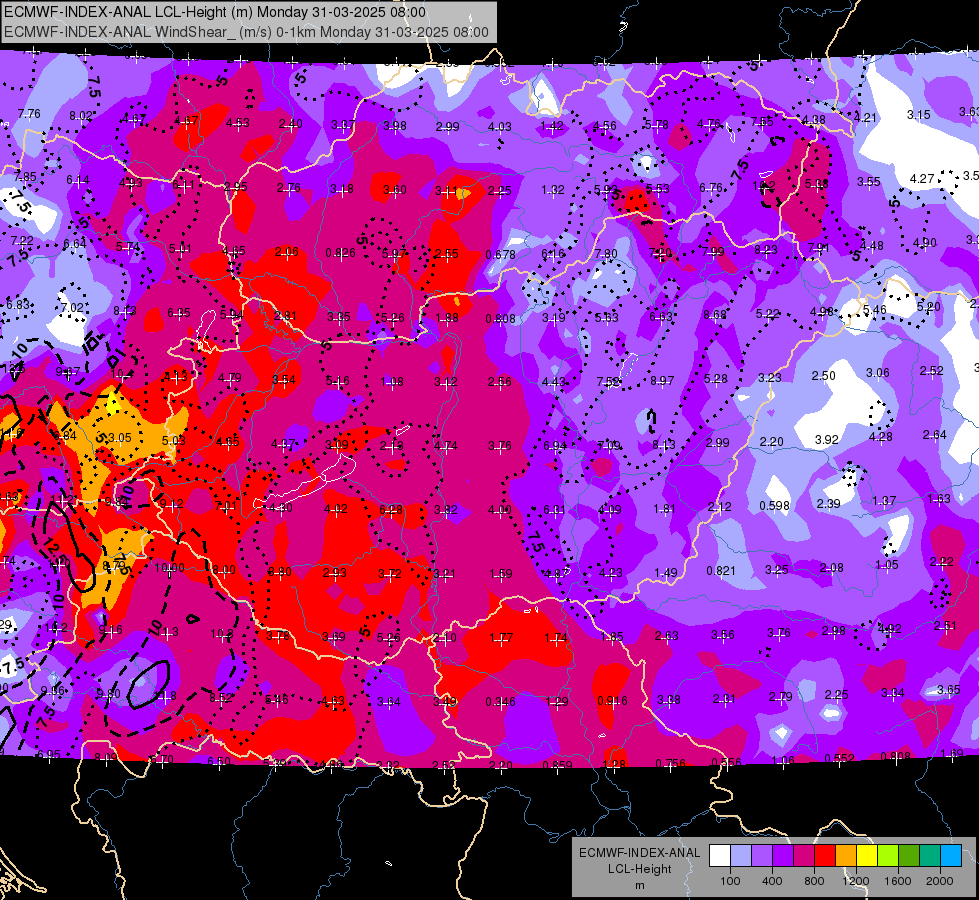Click the wind shear value "8.68"

coord(715,315)
